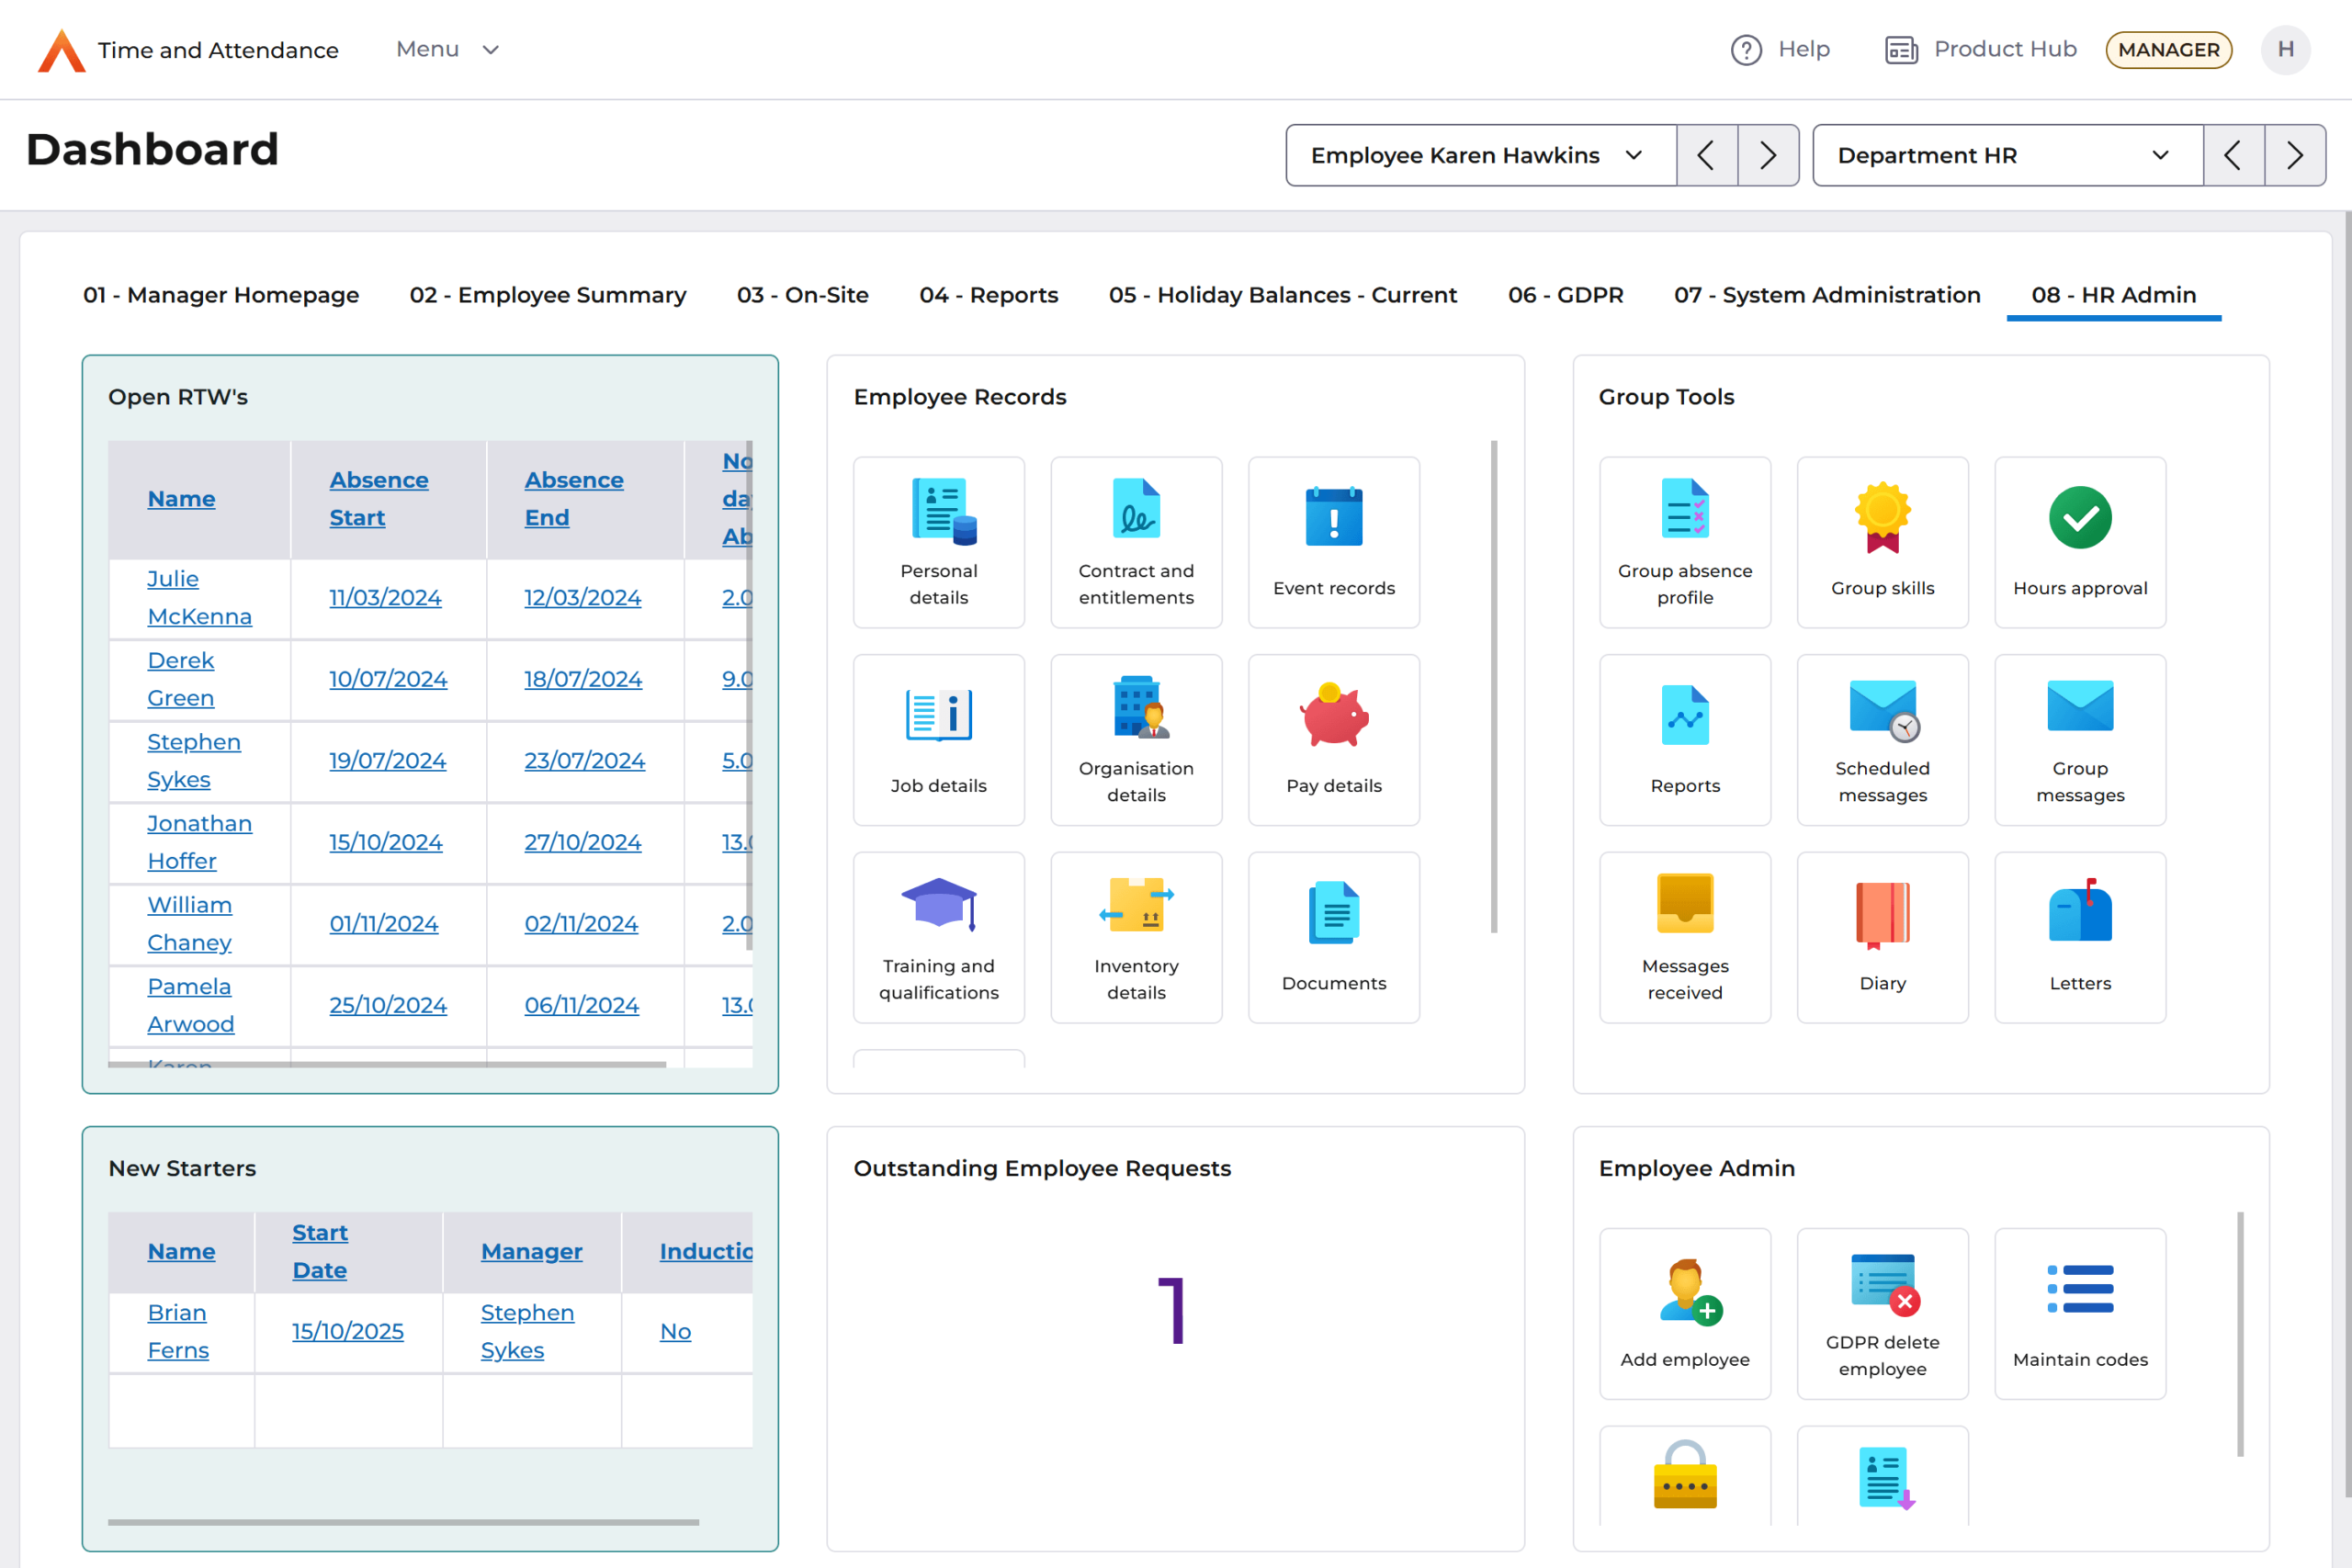
Task: Select Add employee in Employee Admin
Action: click(x=1684, y=1313)
